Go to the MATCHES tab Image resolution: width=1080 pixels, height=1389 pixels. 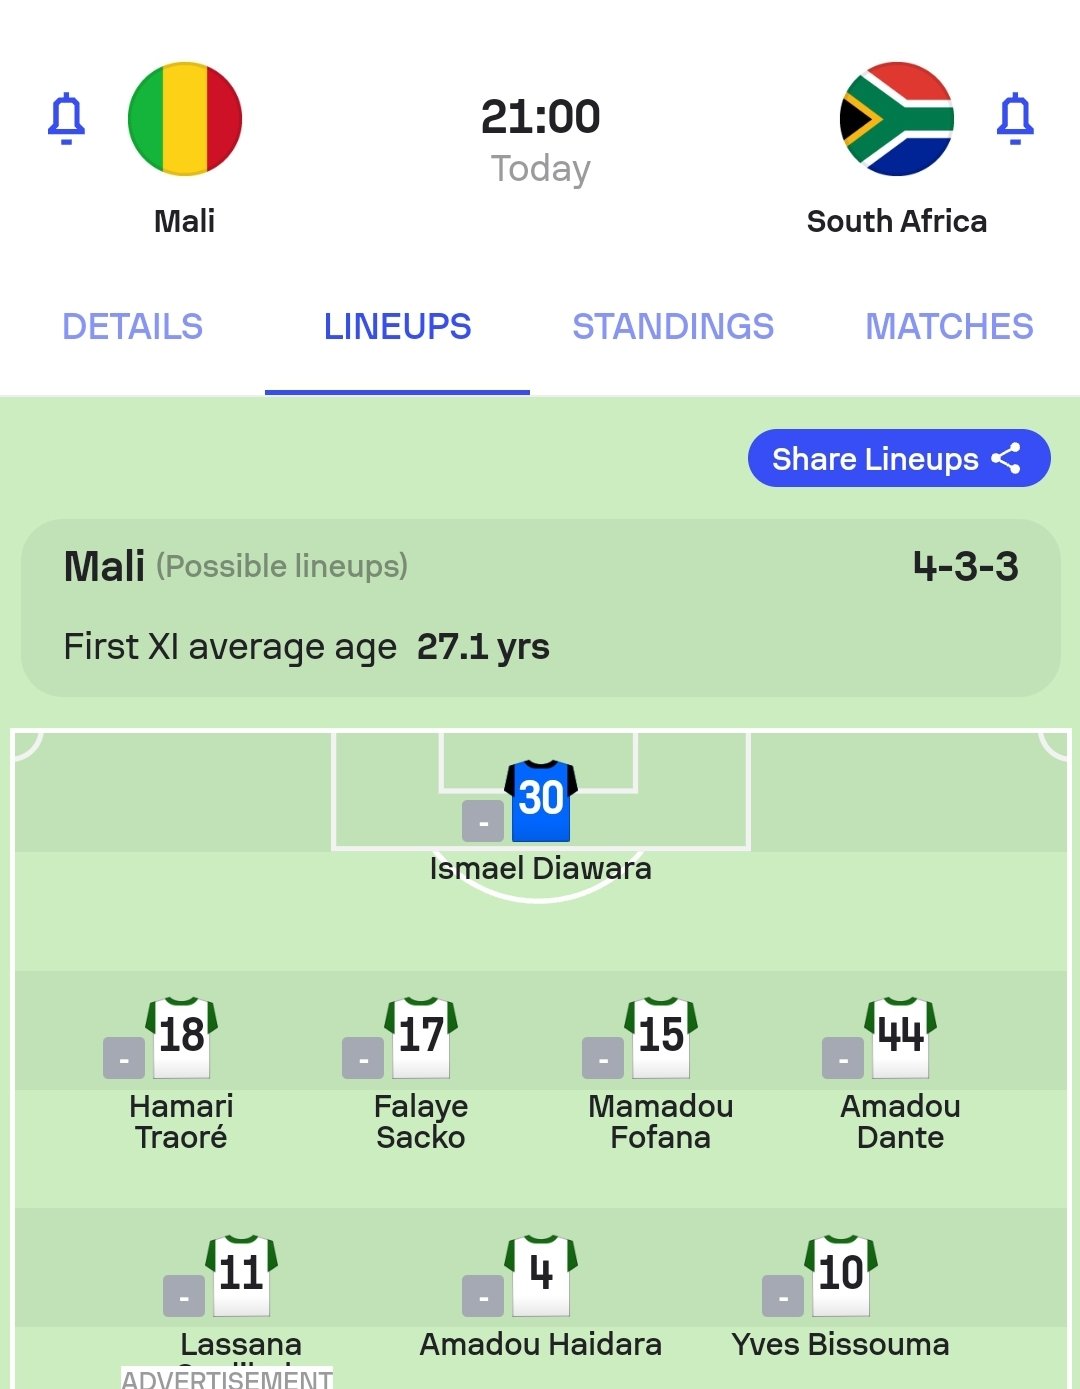point(949,327)
